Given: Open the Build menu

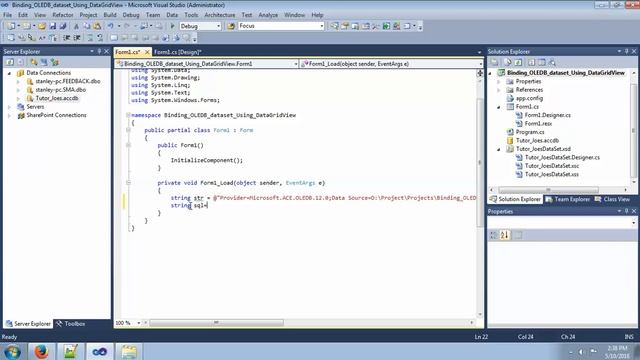Looking at the screenshot, I should (110, 15).
